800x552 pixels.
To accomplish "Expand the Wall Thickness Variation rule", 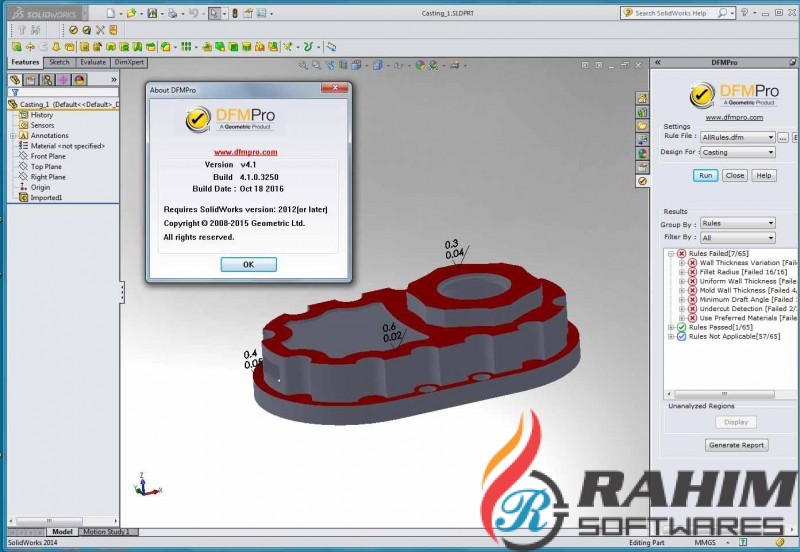I will (682, 263).
